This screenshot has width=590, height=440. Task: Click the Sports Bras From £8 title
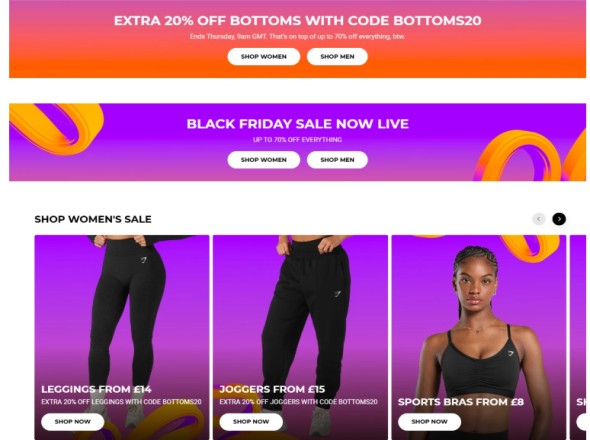coord(461,402)
